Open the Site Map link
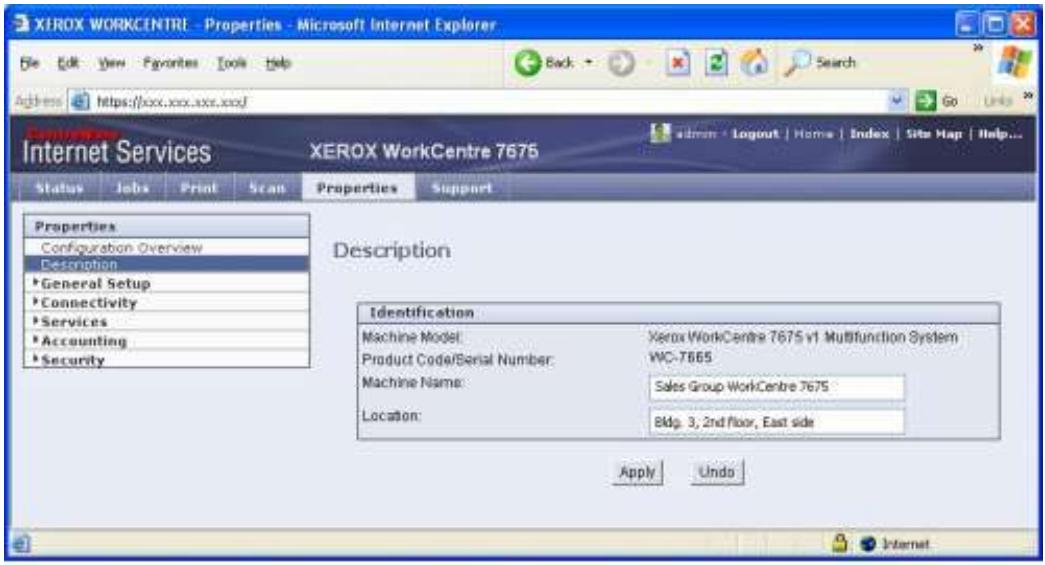The height and width of the screenshot is (565, 1045). click(x=934, y=134)
